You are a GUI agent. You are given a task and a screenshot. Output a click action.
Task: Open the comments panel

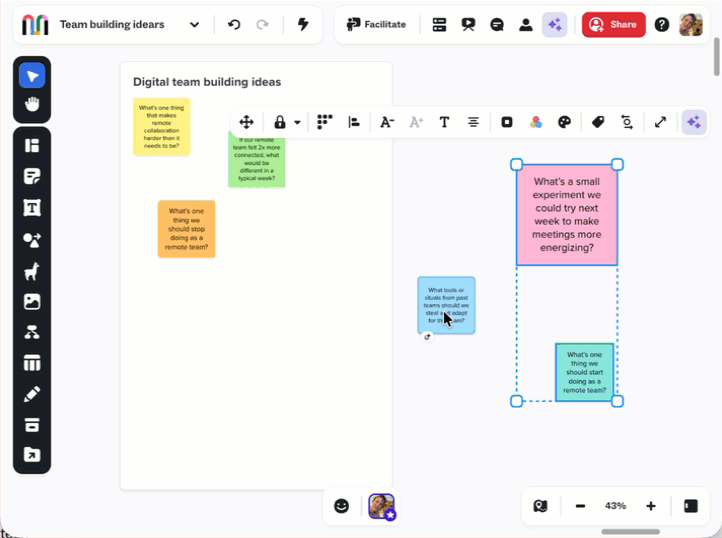[497, 24]
